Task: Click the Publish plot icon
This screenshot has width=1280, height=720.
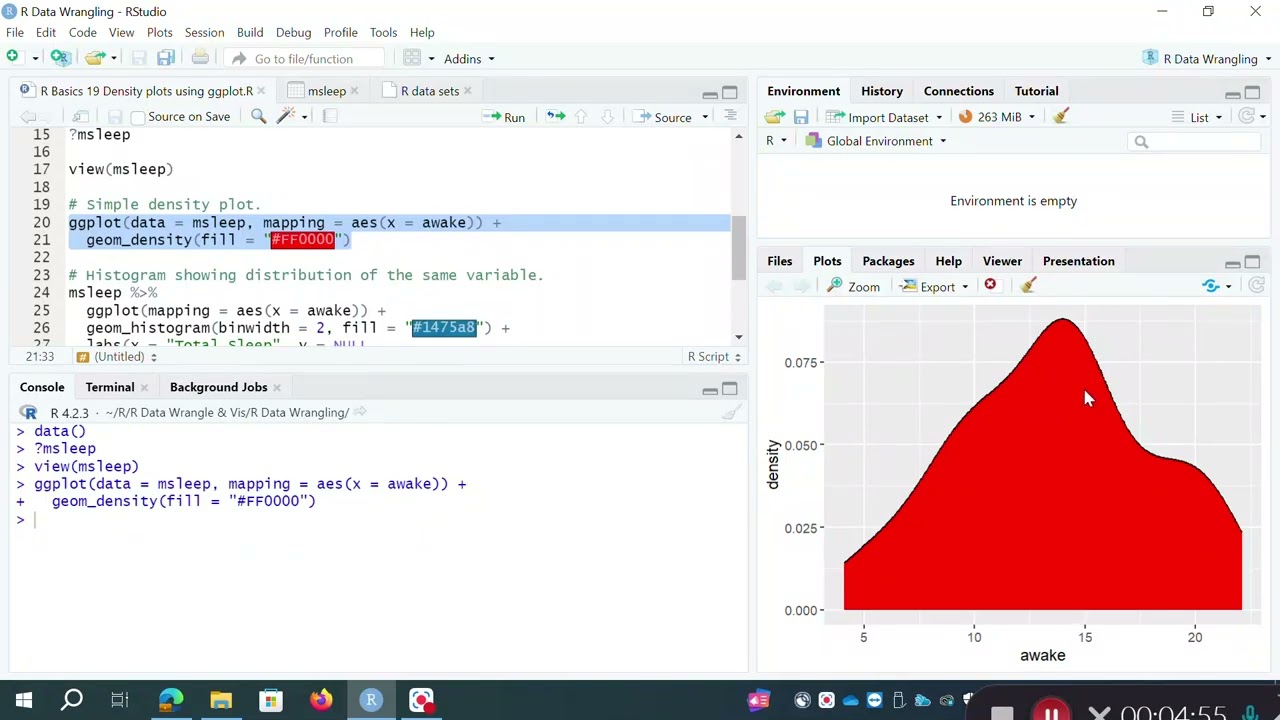Action: click(x=1211, y=286)
